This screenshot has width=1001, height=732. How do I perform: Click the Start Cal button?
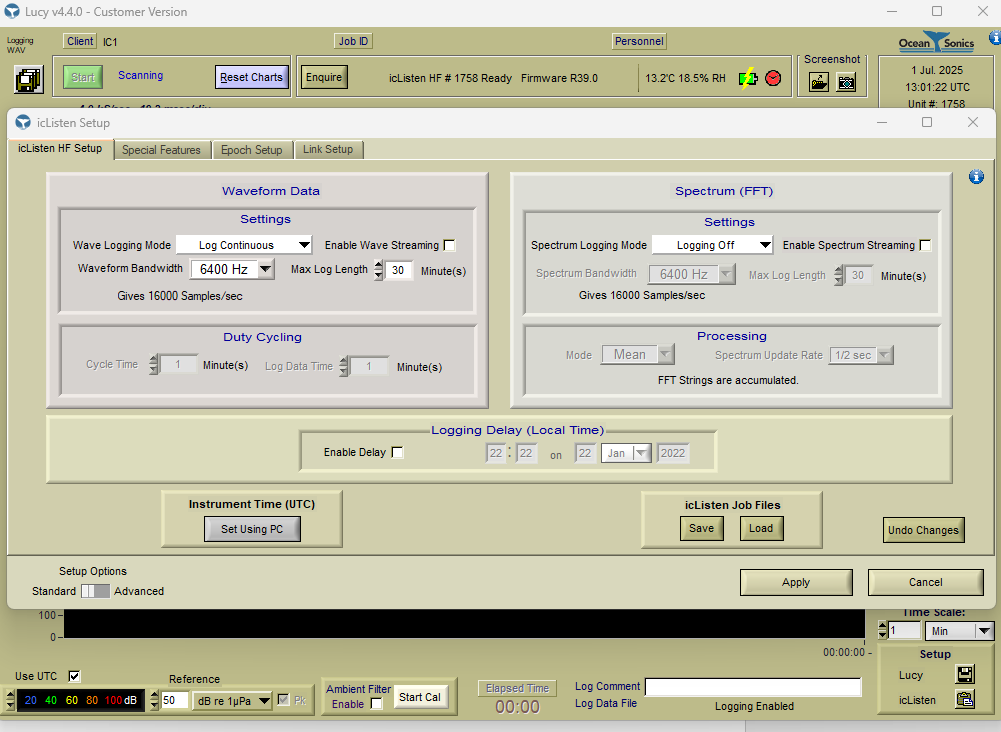(420, 697)
